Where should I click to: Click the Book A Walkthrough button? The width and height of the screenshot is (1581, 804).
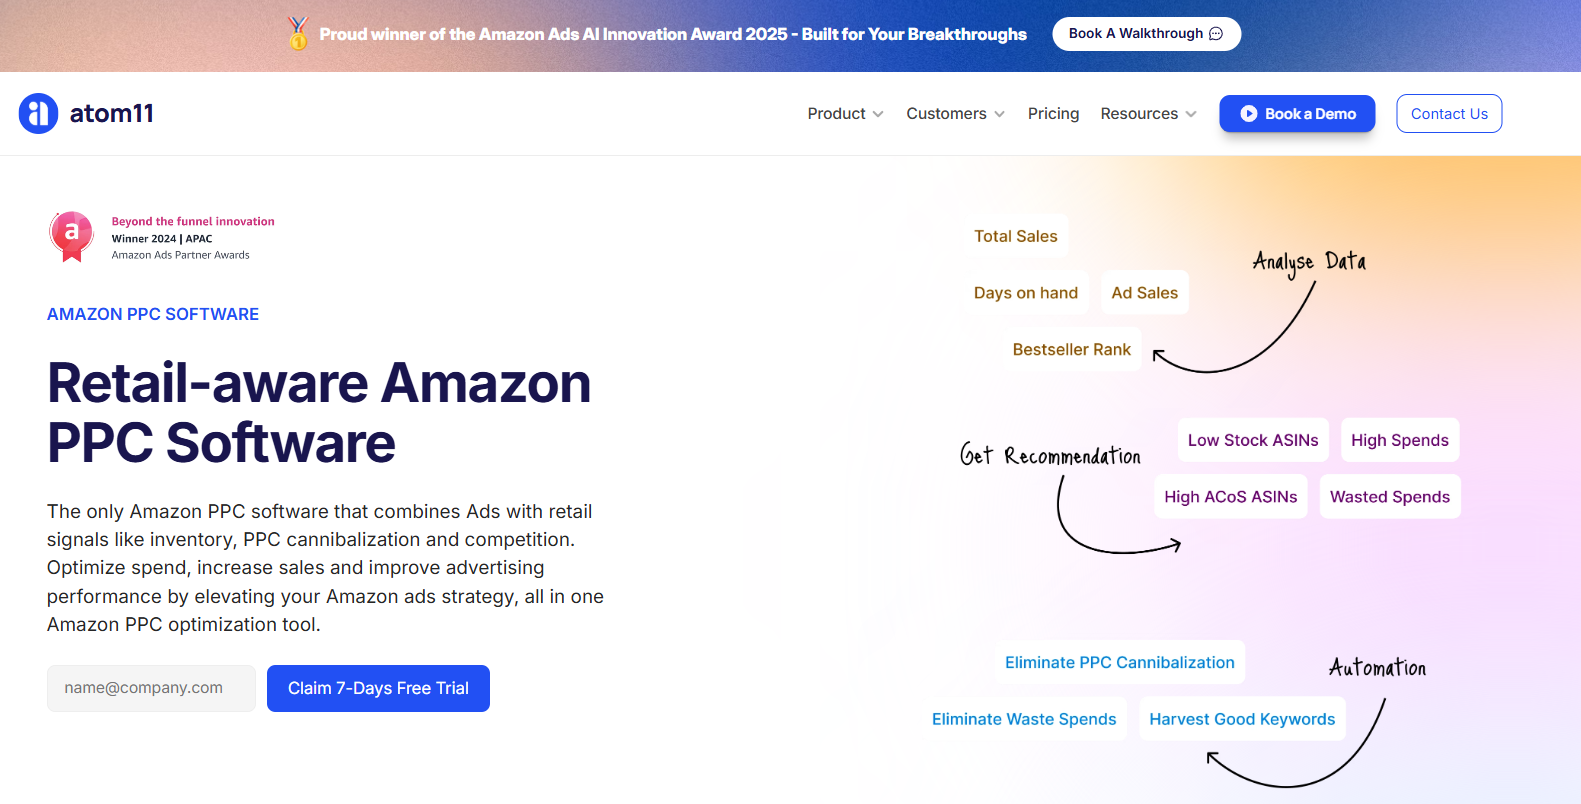(x=1146, y=34)
